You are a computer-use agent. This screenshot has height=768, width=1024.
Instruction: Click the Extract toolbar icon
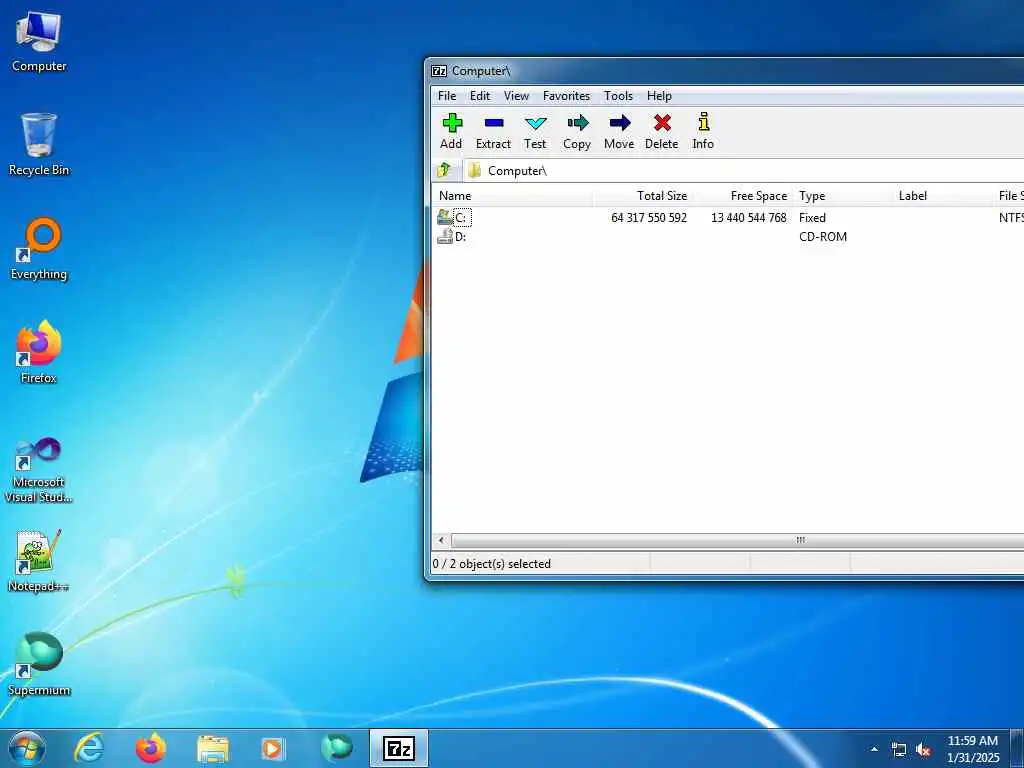click(493, 131)
